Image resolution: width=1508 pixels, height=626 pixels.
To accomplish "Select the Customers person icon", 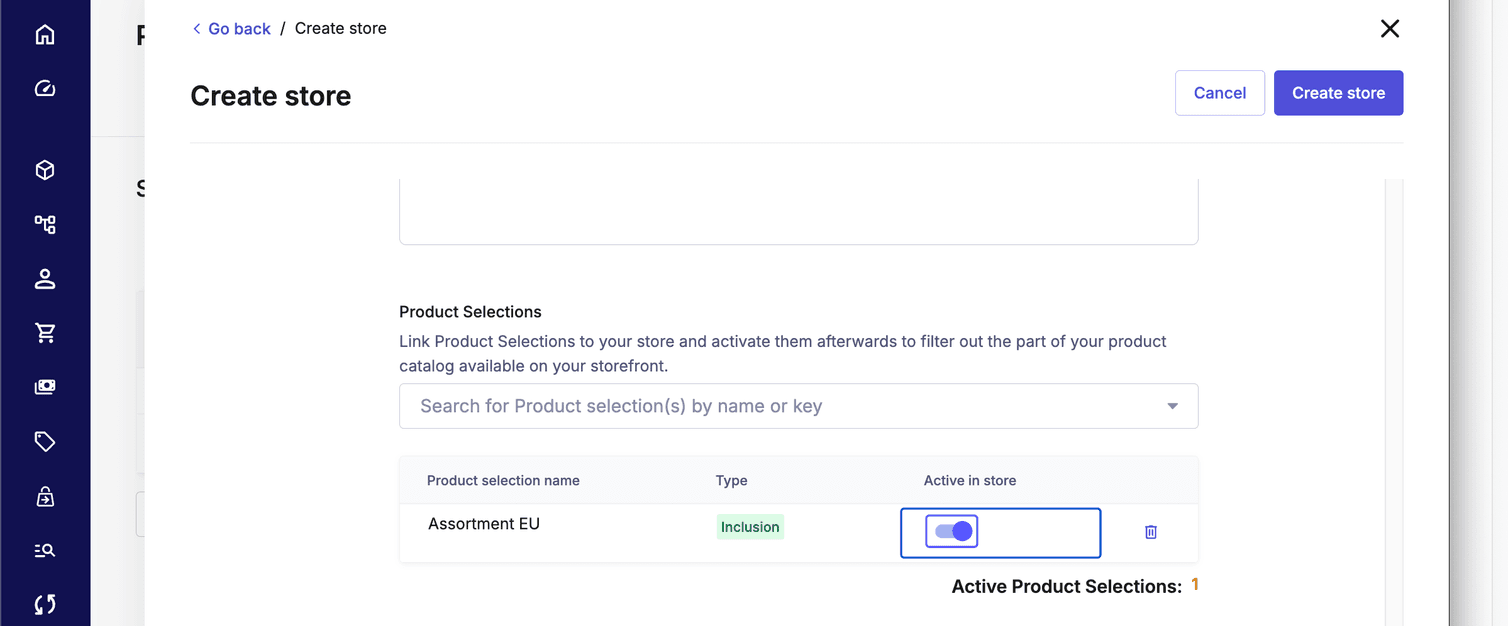I will pos(45,278).
